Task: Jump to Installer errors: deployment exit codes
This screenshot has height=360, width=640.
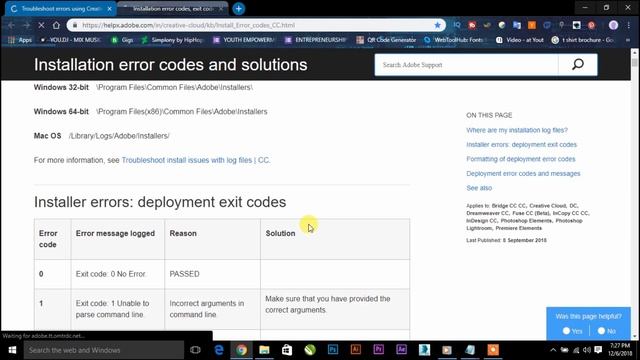Action: point(521,144)
